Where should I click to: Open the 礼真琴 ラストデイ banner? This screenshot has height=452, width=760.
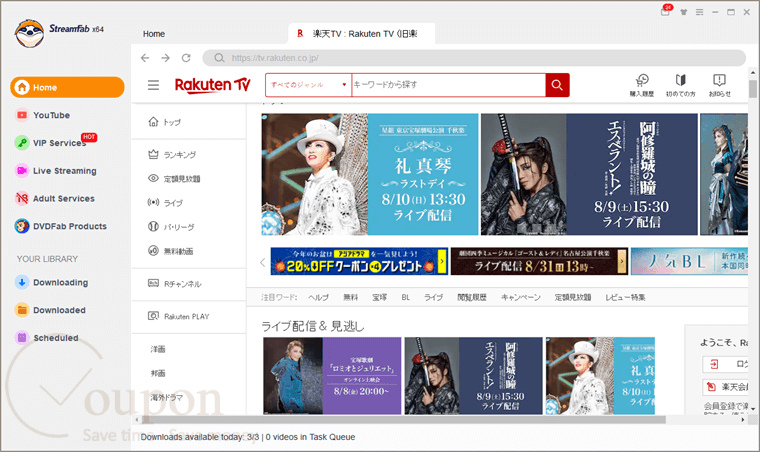click(370, 174)
